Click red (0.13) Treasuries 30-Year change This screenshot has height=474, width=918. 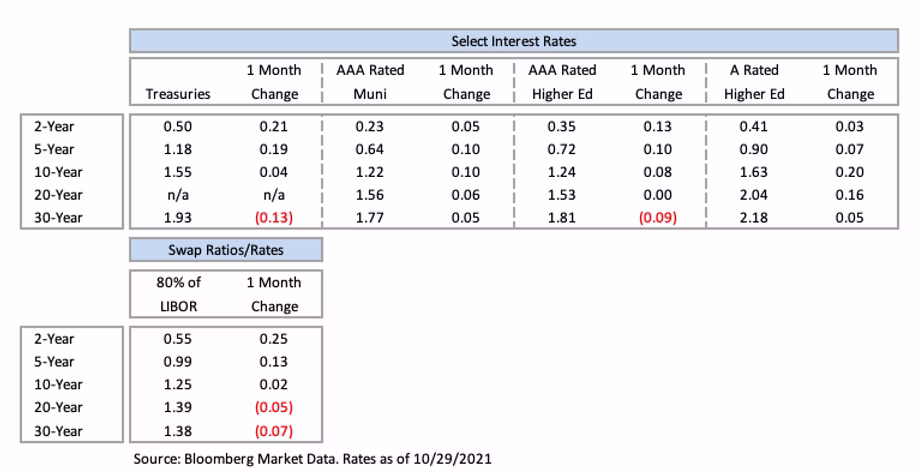[274, 218]
